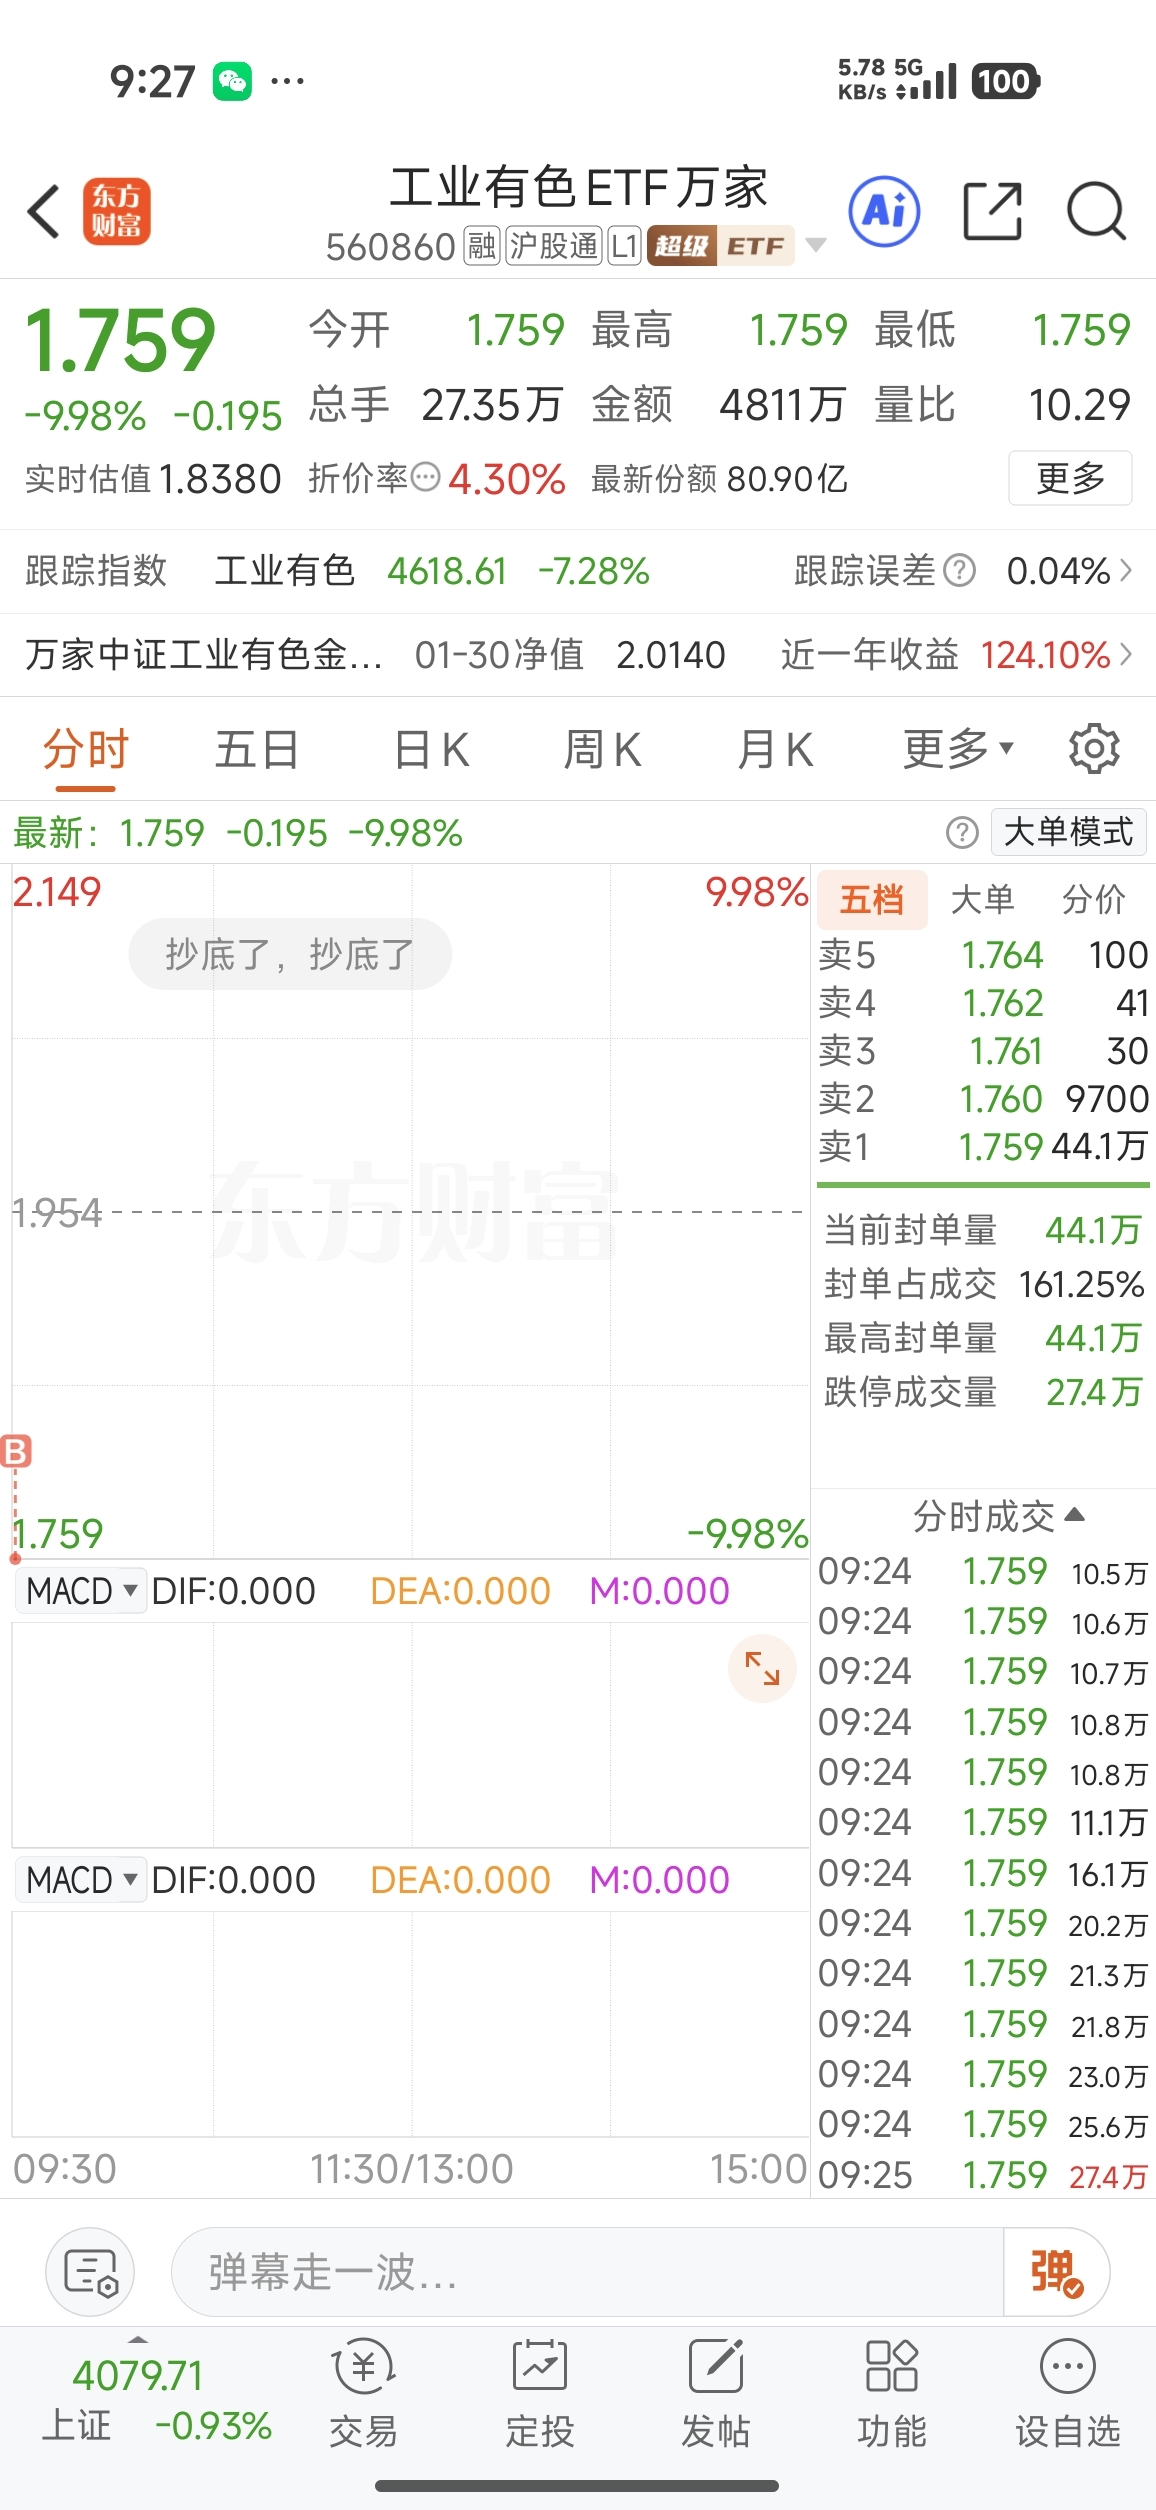The width and height of the screenshot is (1156, 2510).
Task: Switch to the 五日 tab
Action: pyautogui.click(x=257, y=749)
